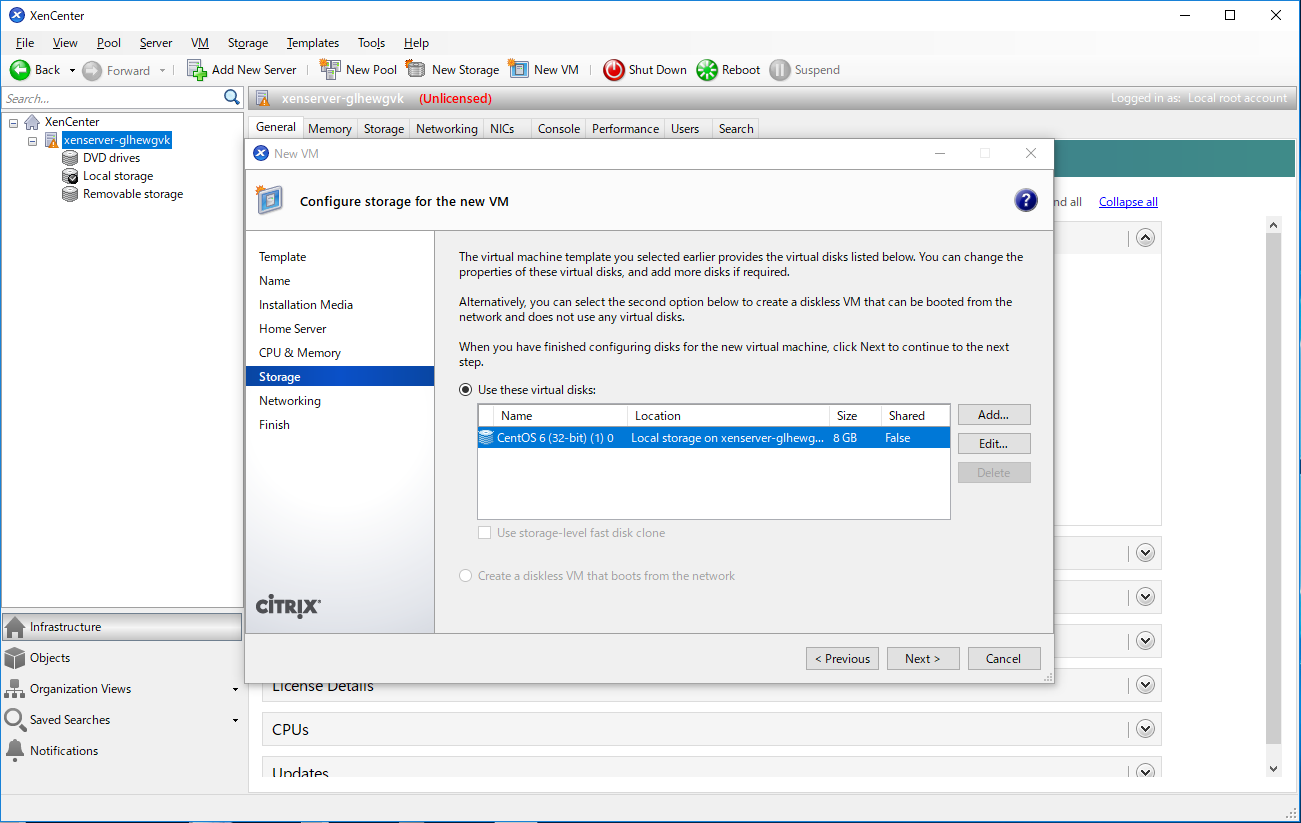1301x823 pixels.
Task: Select the 'Use these virtual disks' radio button
Action: tap(466, 389)
